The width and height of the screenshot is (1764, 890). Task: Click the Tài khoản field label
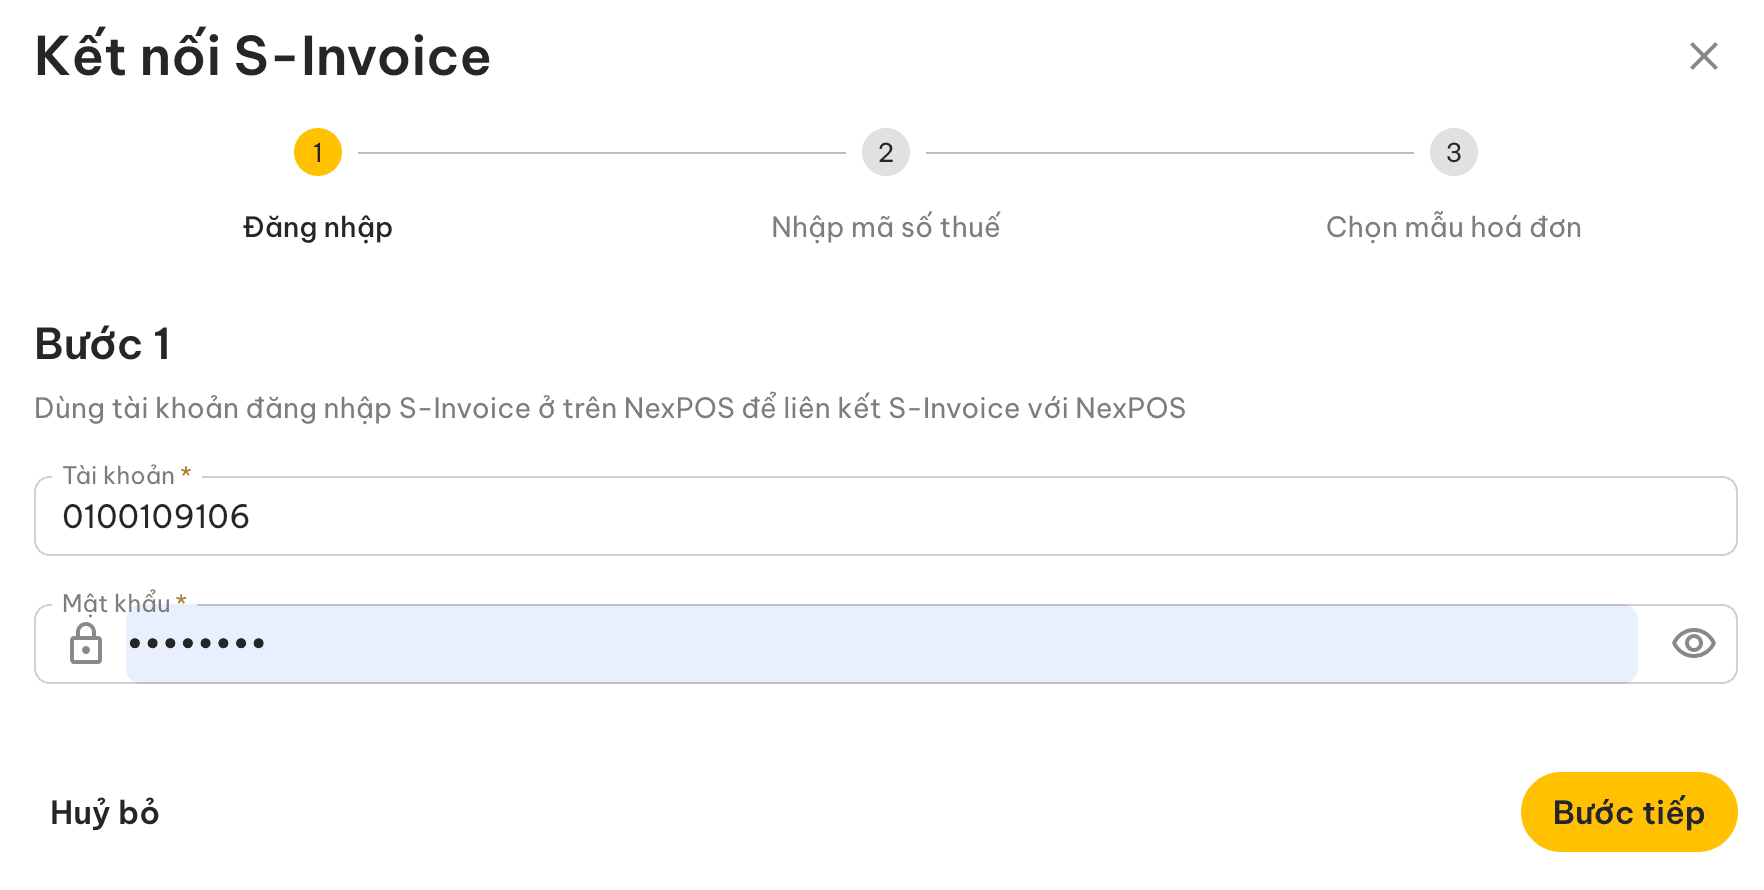pos(126,475)
